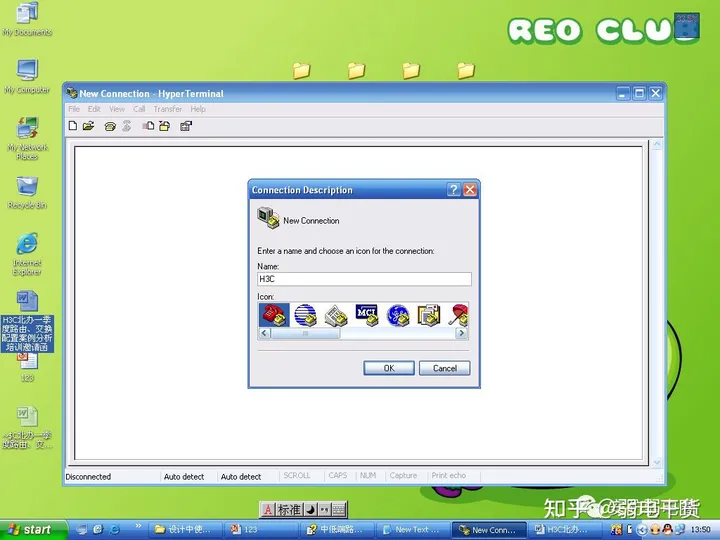Switch to New Conn... taskbar item

[x=489, y=529]
